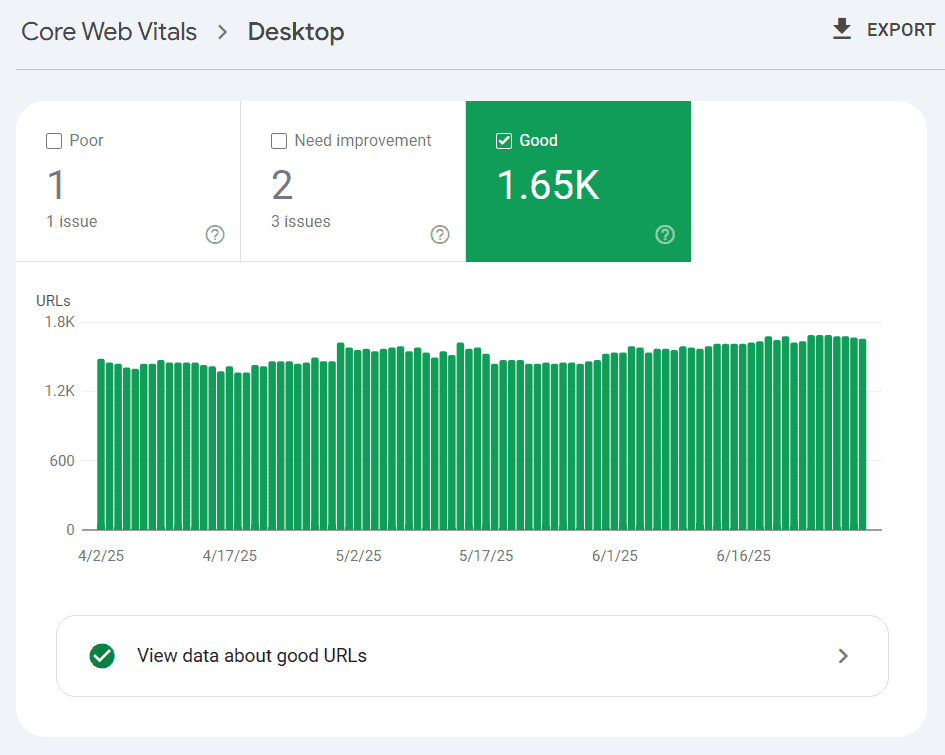Click the 1.65K good URLs value

coord(548,184)
